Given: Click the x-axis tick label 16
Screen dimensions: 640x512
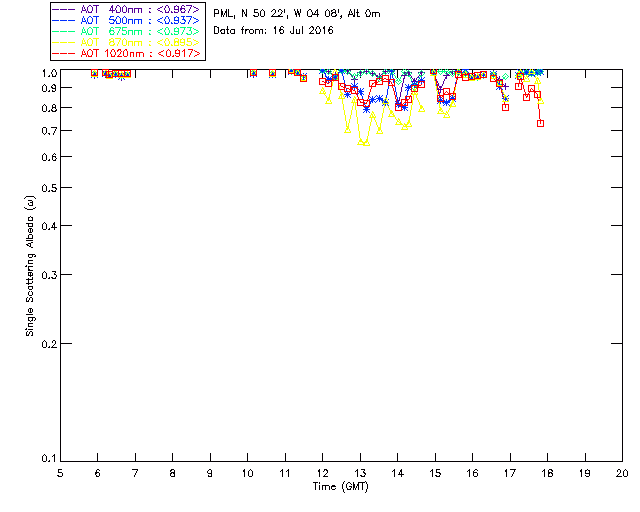Looking at the screenshot, I should point(473,473).
